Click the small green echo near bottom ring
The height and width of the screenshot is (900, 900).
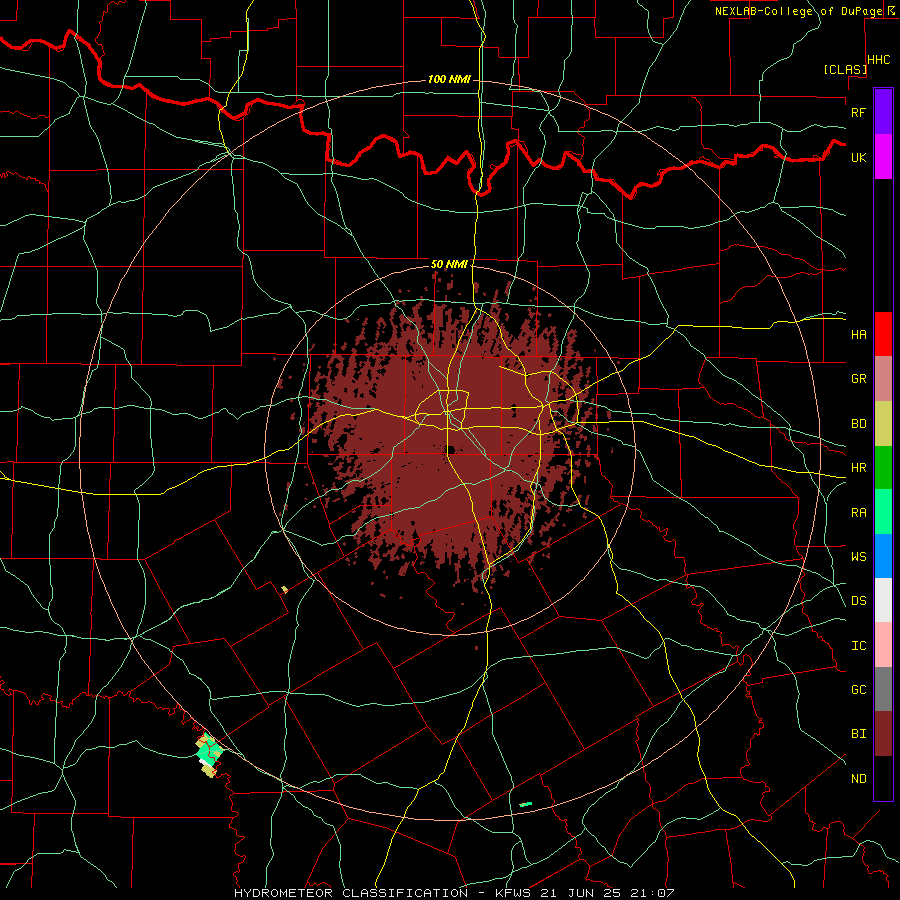pos(526,804)
